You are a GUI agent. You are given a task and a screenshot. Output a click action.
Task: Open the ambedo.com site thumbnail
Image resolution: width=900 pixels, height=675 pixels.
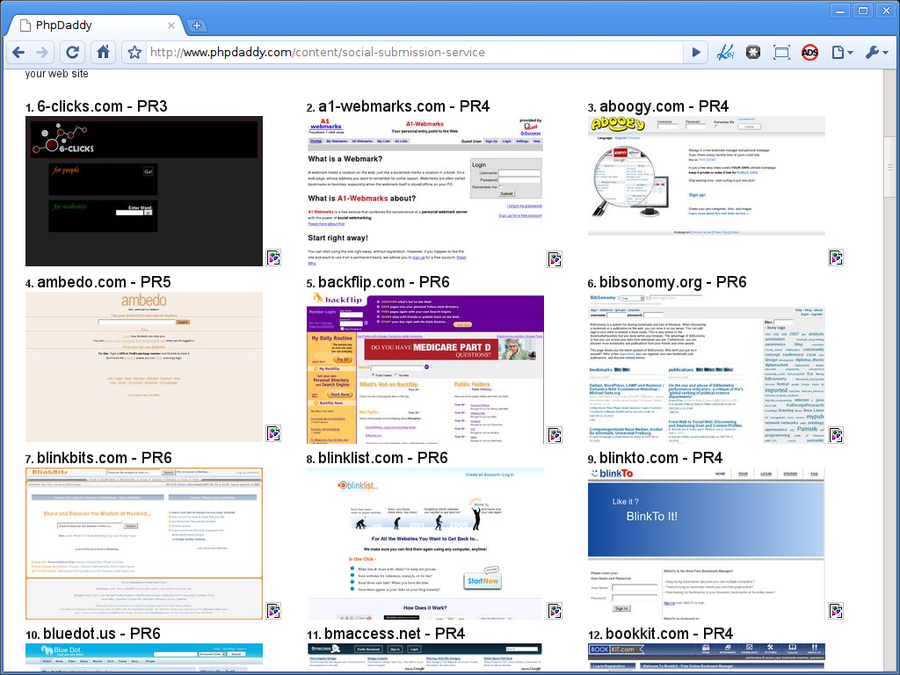(144, 367)
